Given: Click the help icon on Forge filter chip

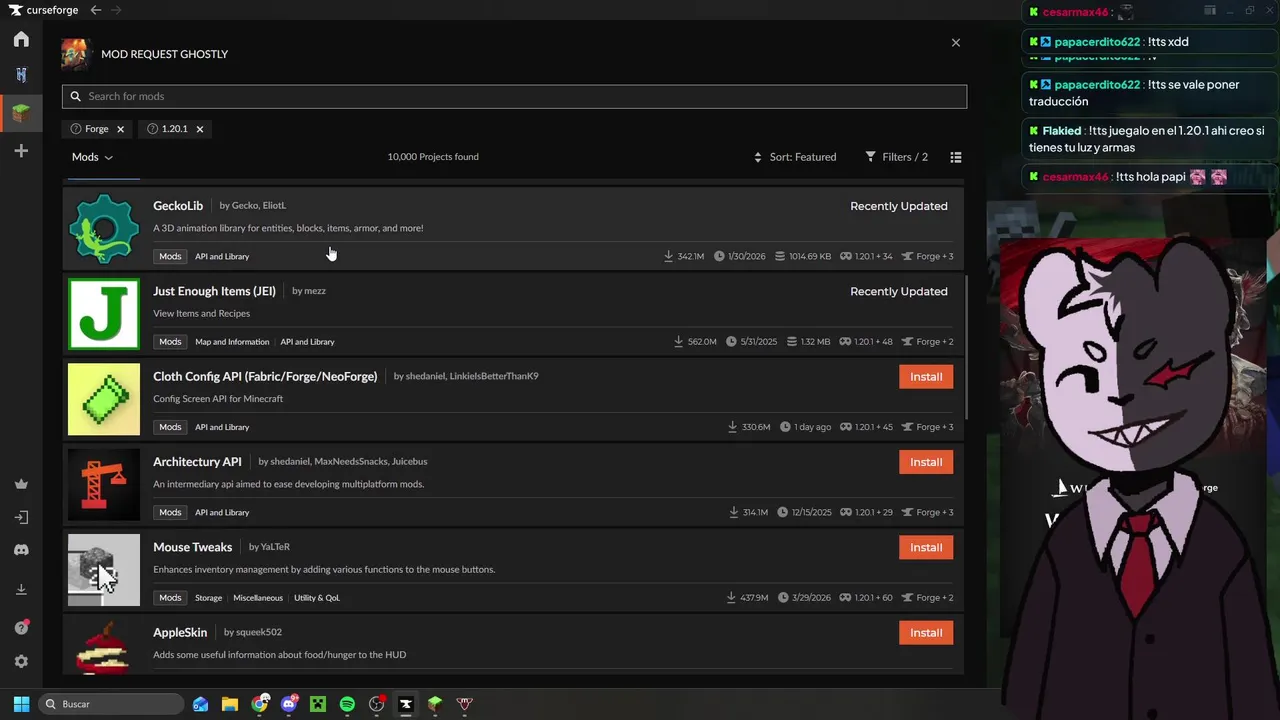Looking at the screenshot, I should tap(76, 129).
